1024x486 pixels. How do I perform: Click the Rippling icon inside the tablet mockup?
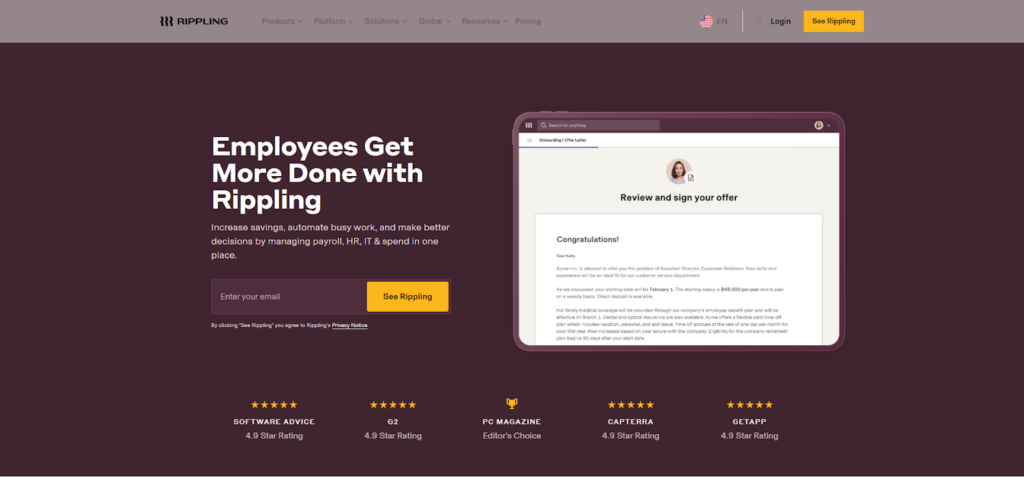point(529,125)
